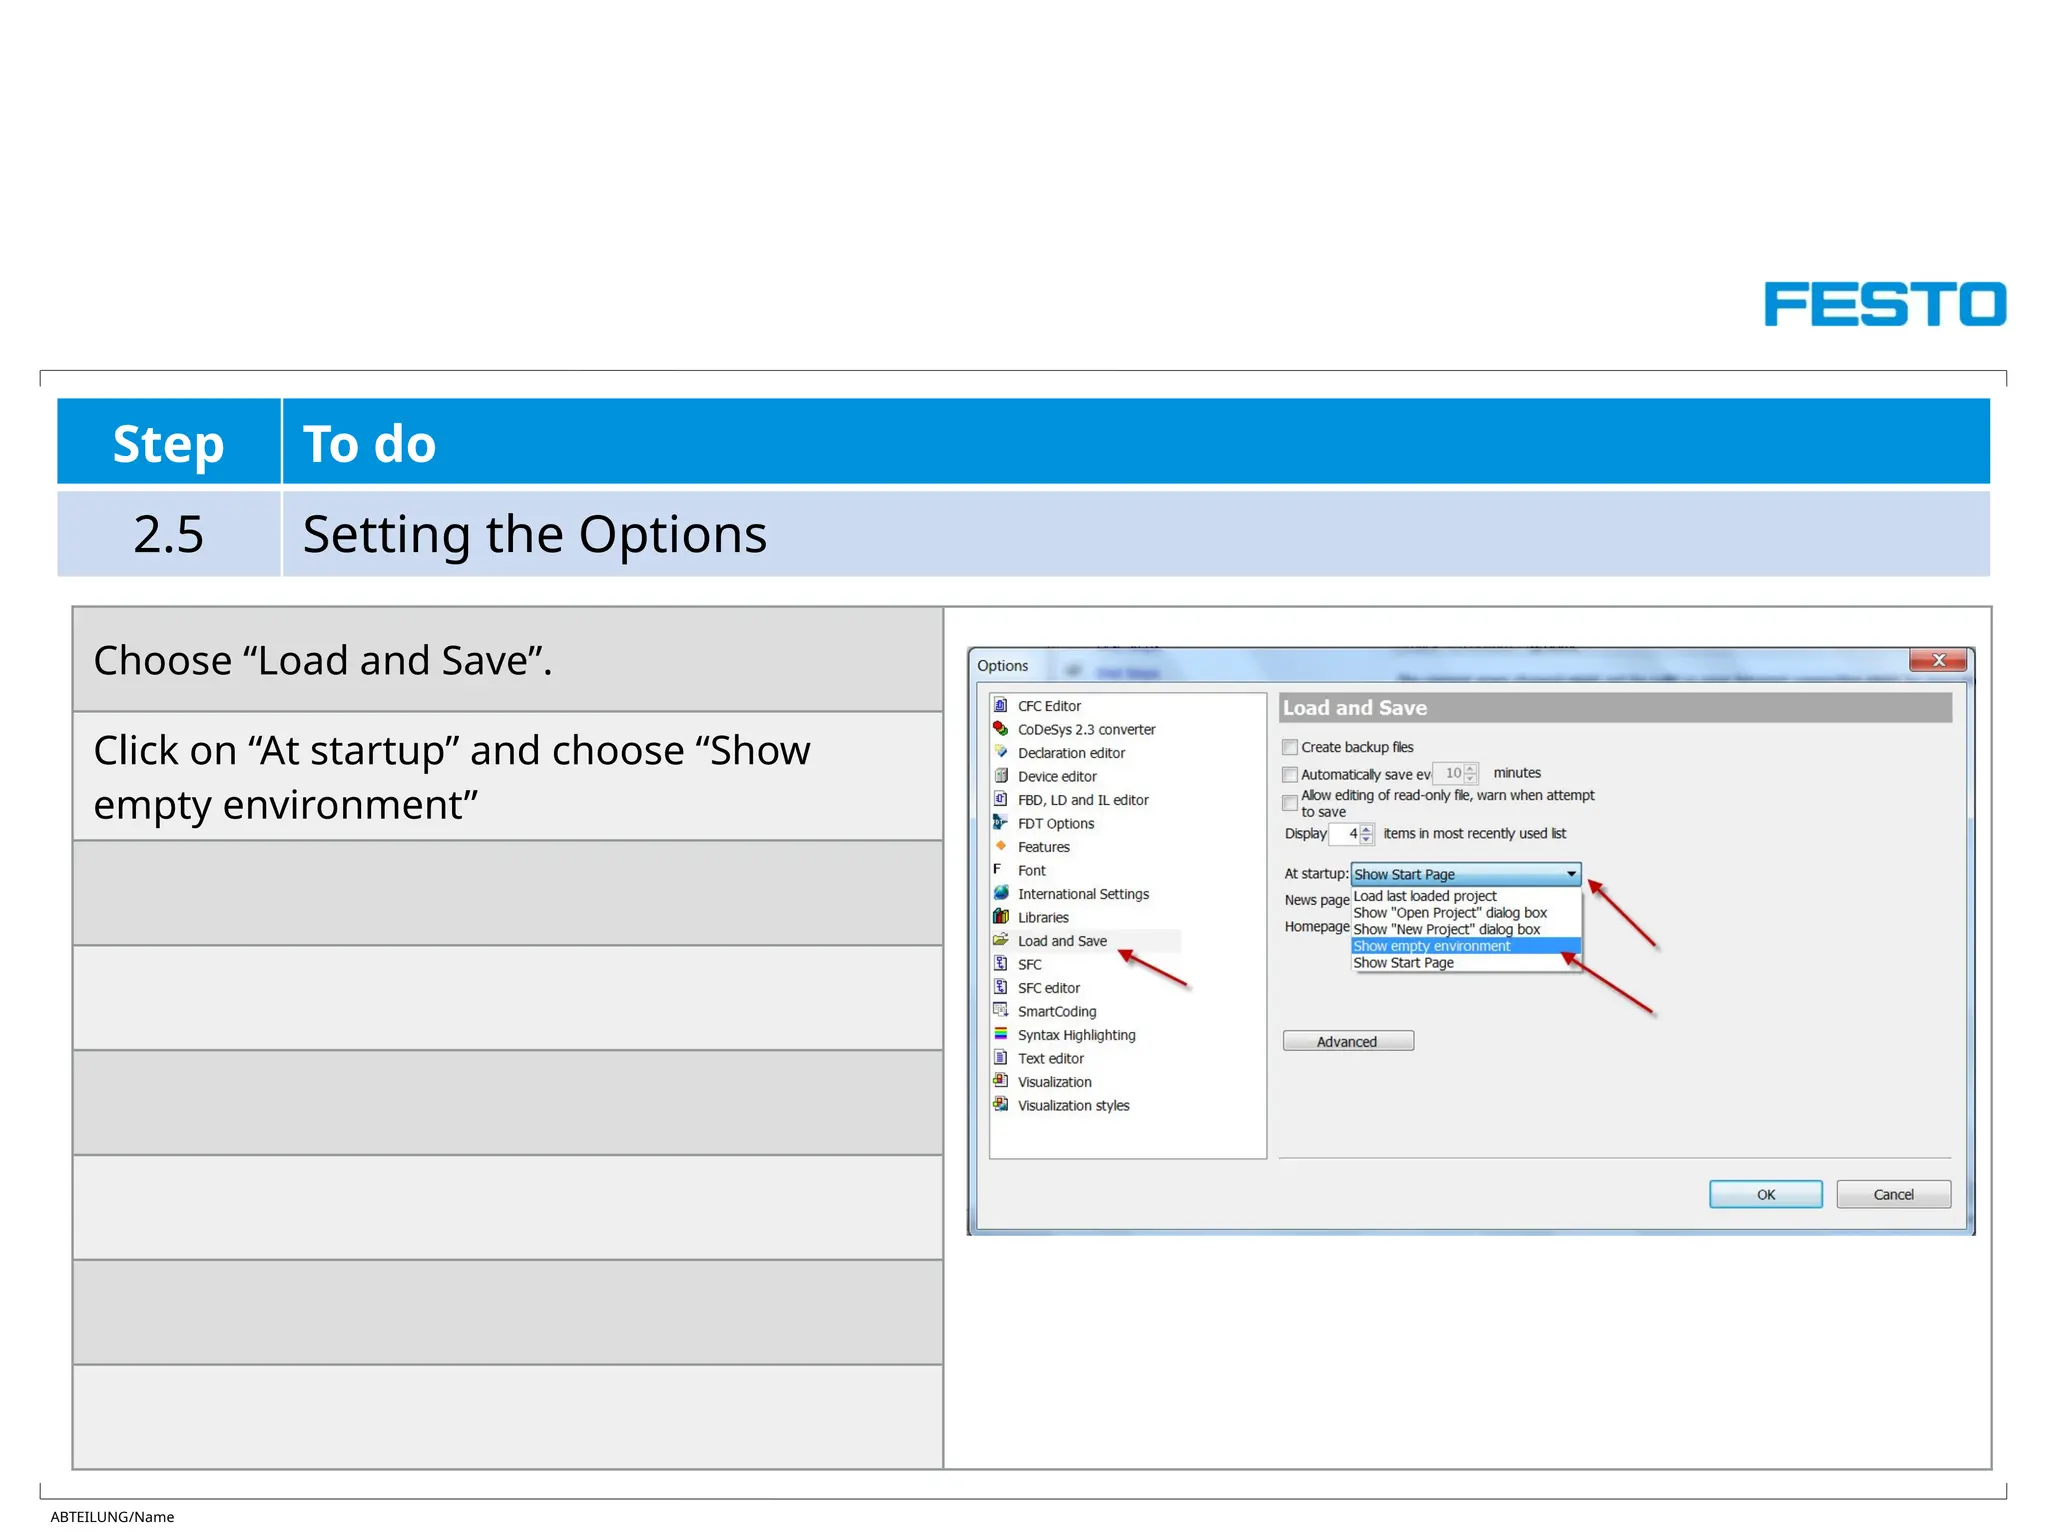Toggle Automatically save every checkbox
Viewport: 2048px width, 1536px height.
coord(1290,774)
